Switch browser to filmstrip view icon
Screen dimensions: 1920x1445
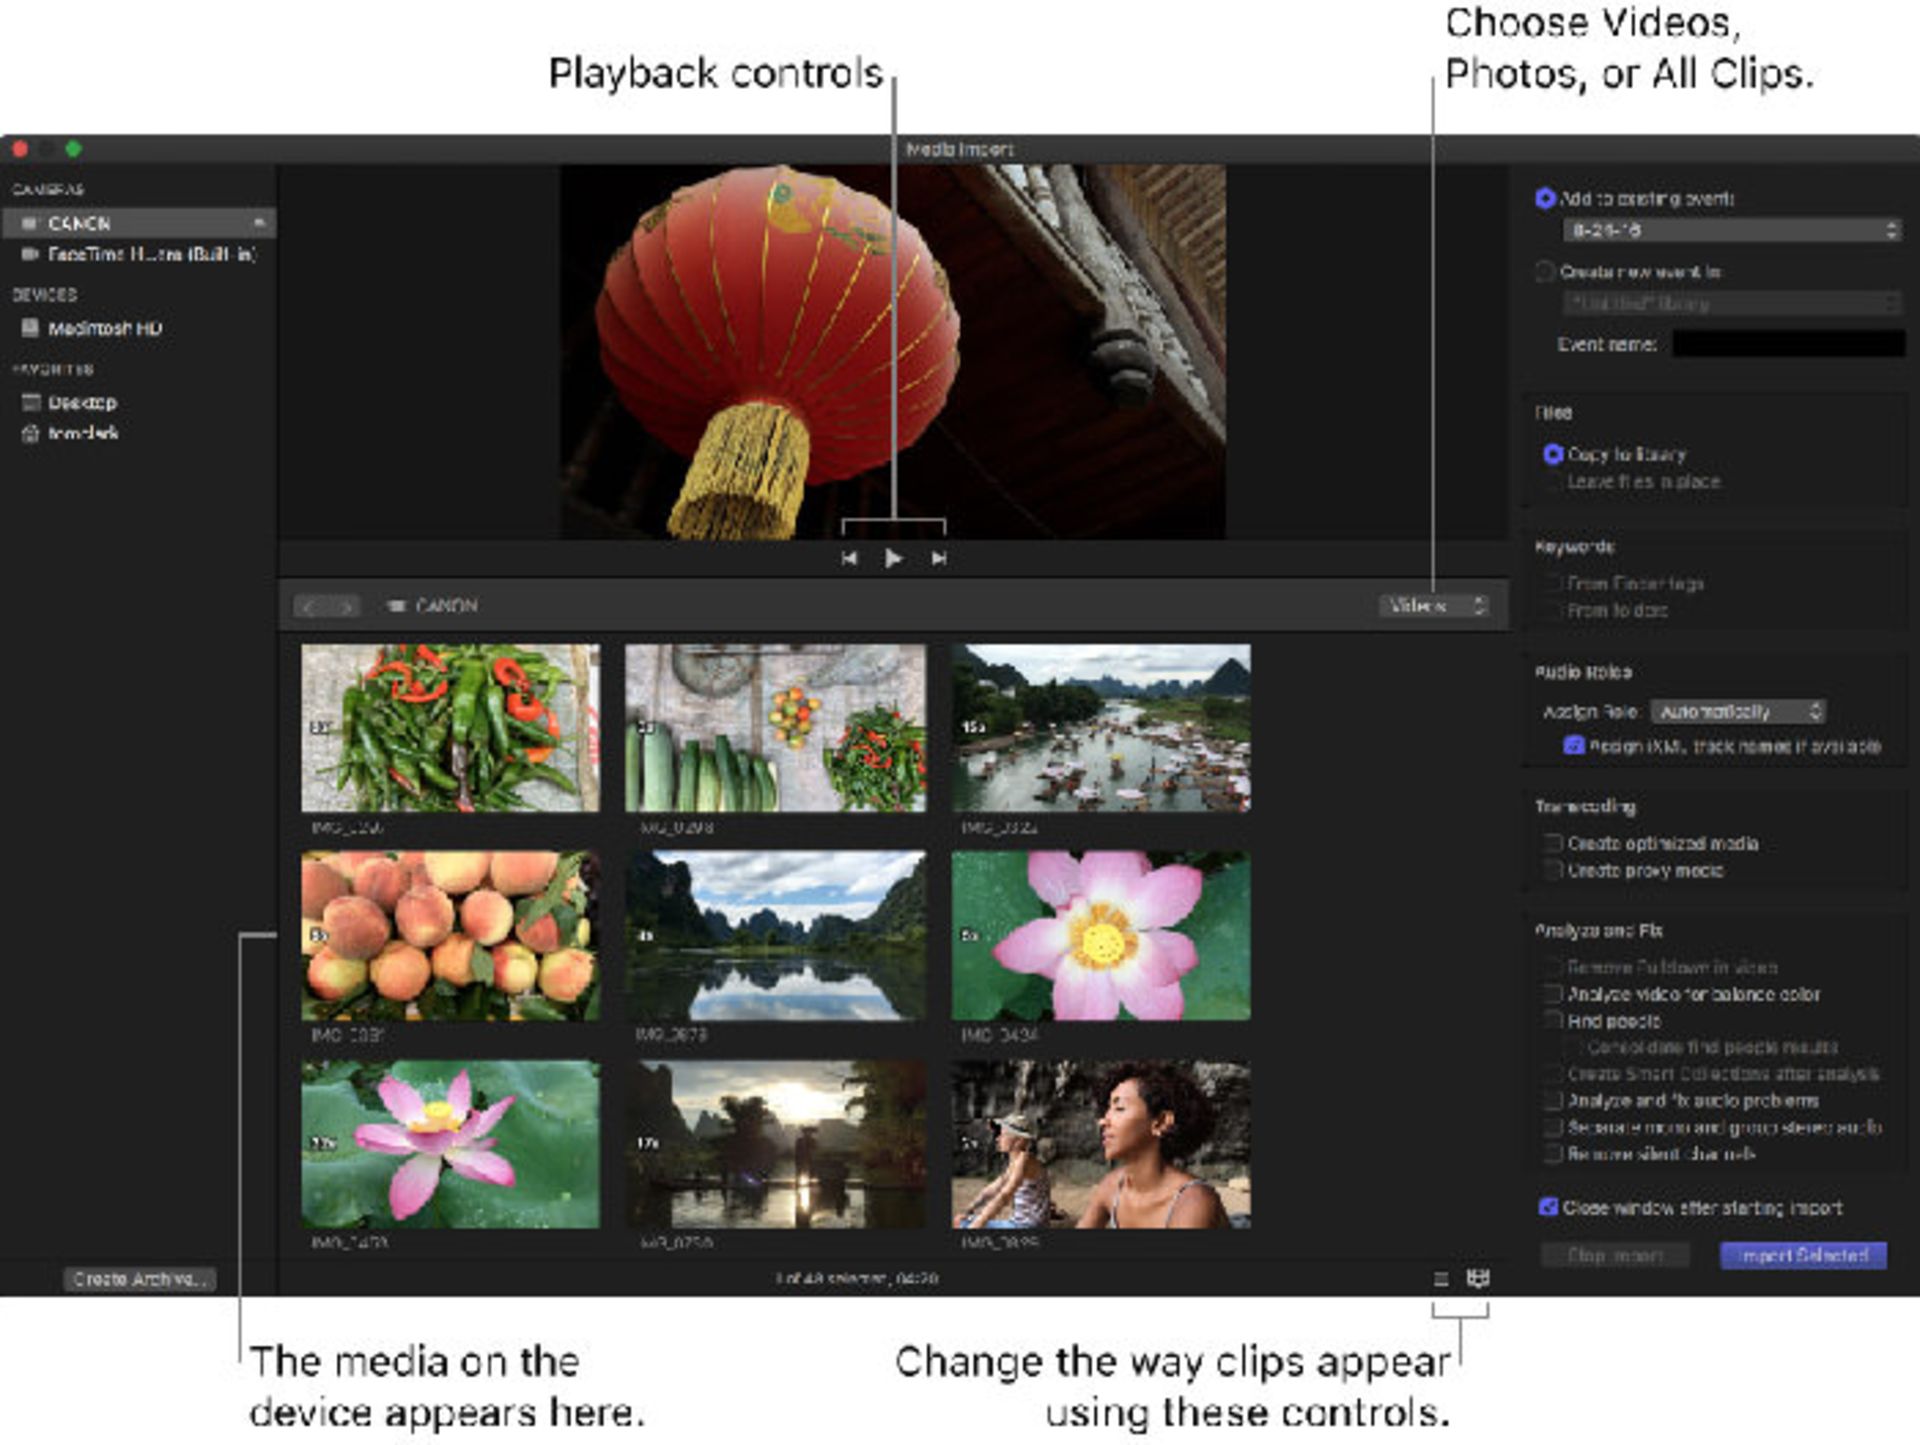[1478, 1278]
